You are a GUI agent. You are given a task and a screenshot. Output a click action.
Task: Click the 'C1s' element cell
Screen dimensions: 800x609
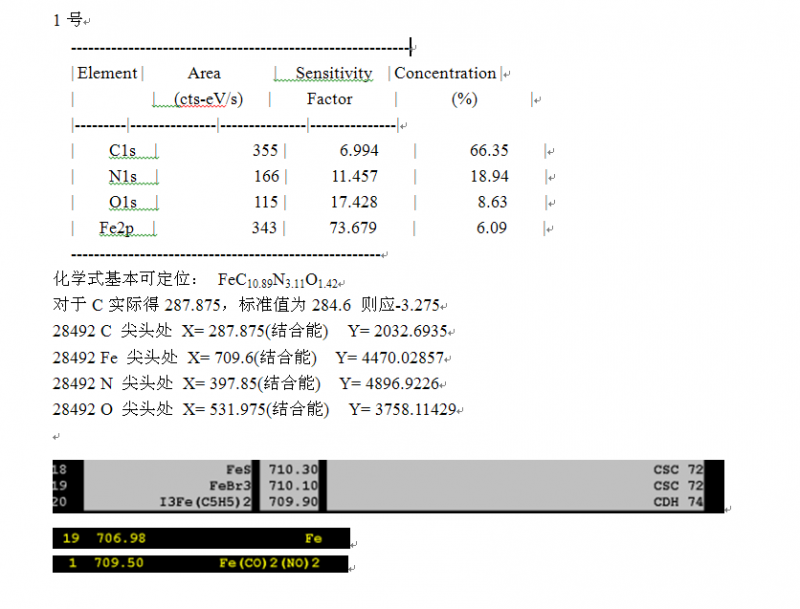(x=122, y=150)
